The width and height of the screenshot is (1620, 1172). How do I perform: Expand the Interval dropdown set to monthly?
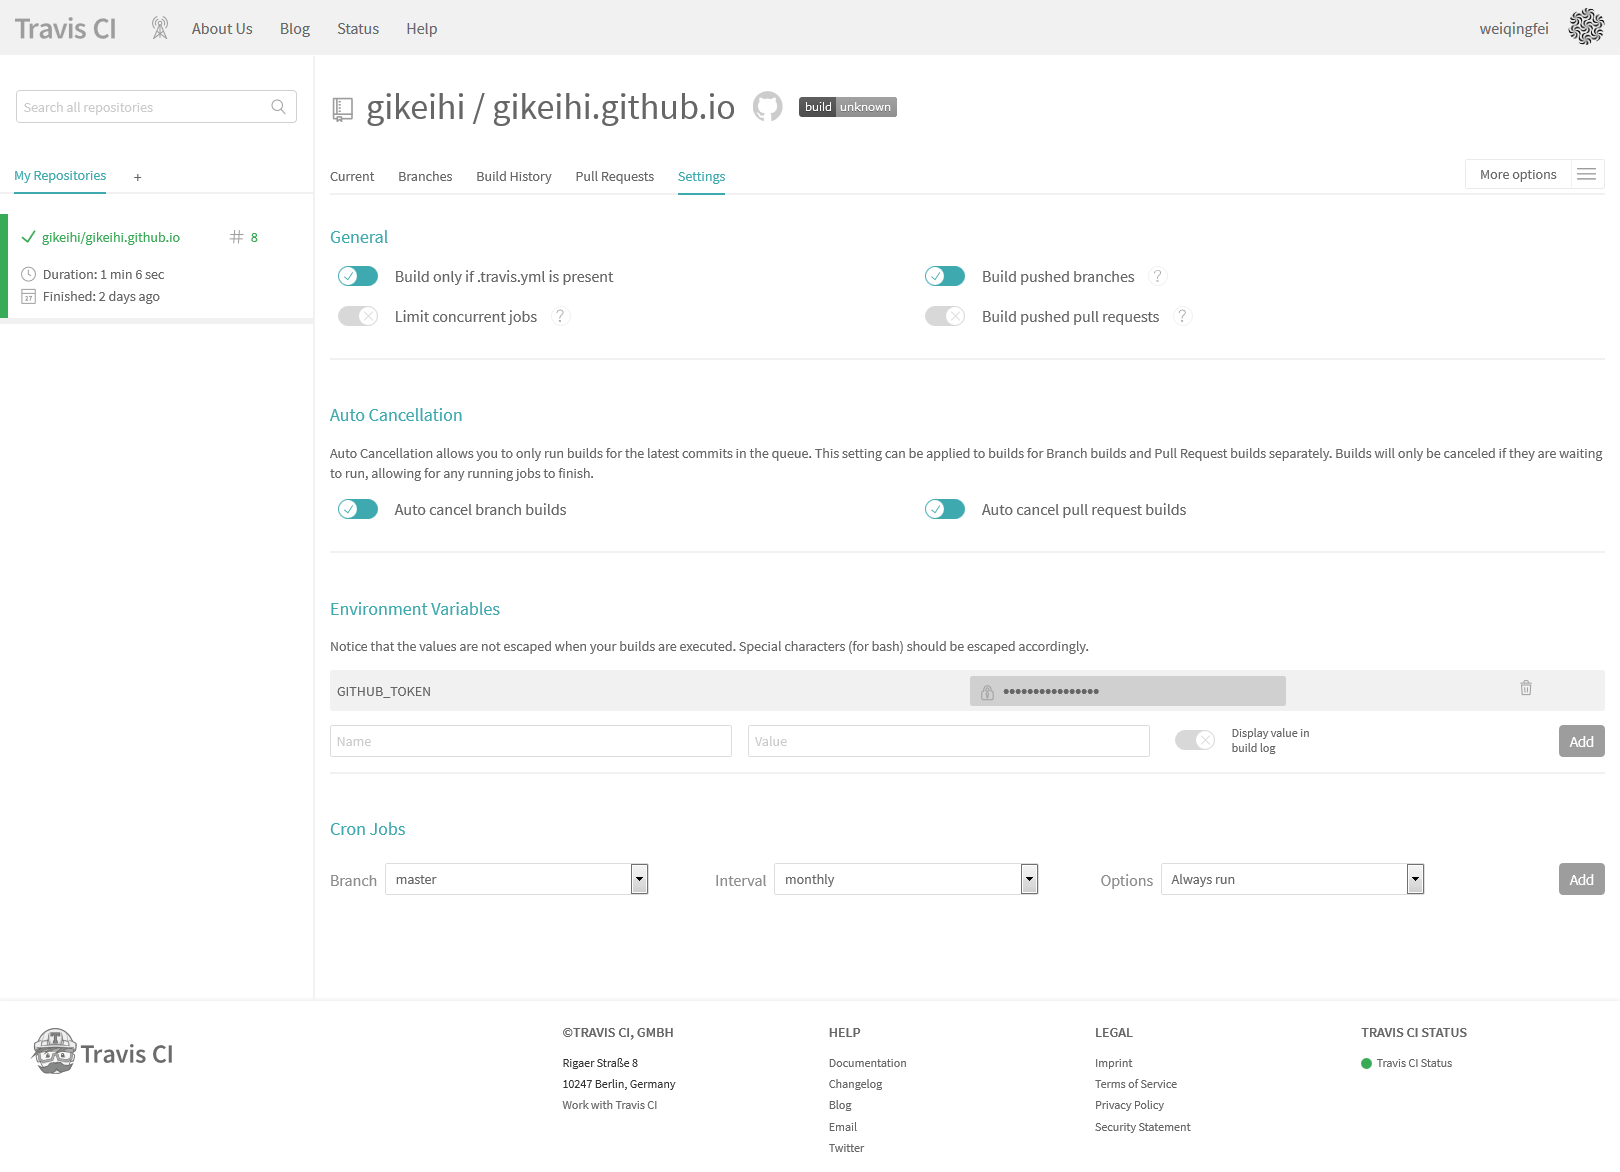pyautogui.click(x=906, y=880)
